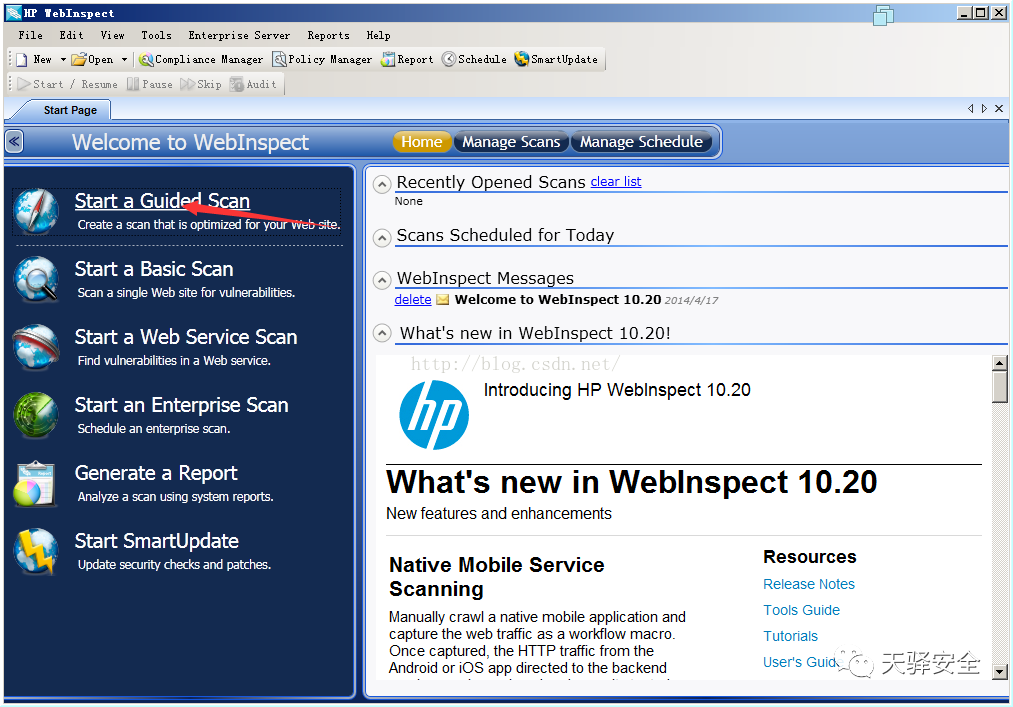Select the Start Page tab

pyautogui.click(x=70, y=110)
